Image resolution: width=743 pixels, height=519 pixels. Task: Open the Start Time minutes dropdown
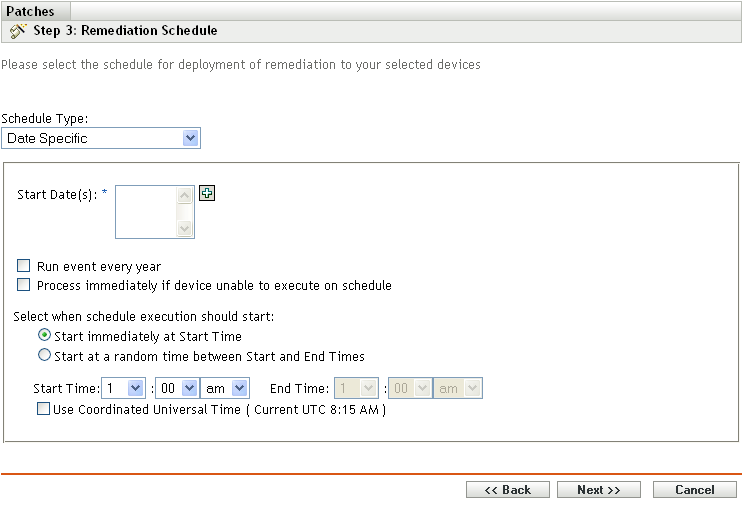coord(177,388)
